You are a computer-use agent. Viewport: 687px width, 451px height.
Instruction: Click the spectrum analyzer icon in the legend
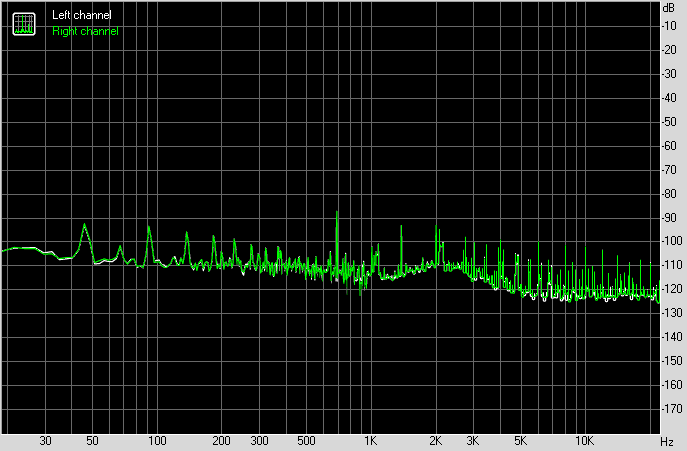coord(24,24)
